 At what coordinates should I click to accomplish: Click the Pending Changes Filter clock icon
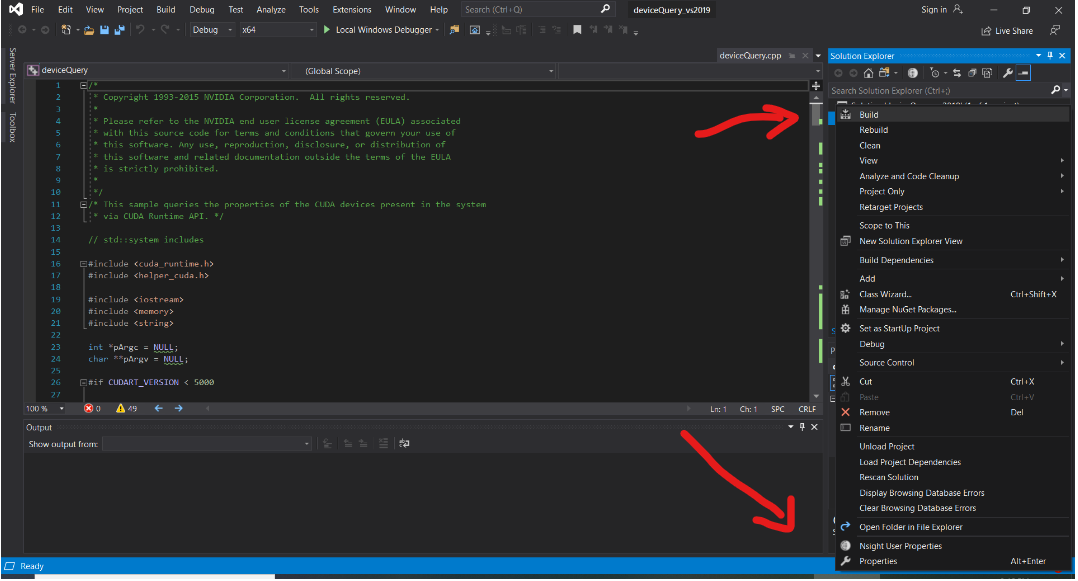point(934,73)
